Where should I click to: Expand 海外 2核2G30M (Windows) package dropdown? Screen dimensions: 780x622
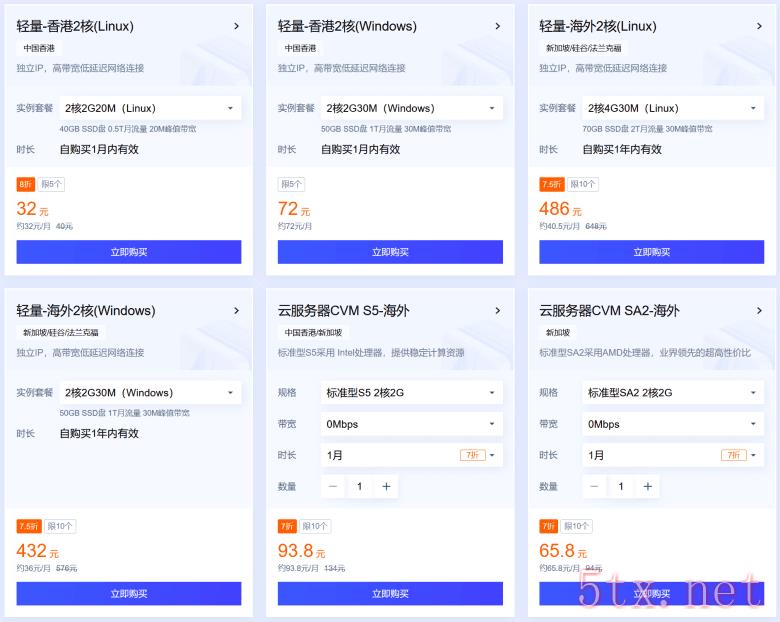(x=150, y=393)
